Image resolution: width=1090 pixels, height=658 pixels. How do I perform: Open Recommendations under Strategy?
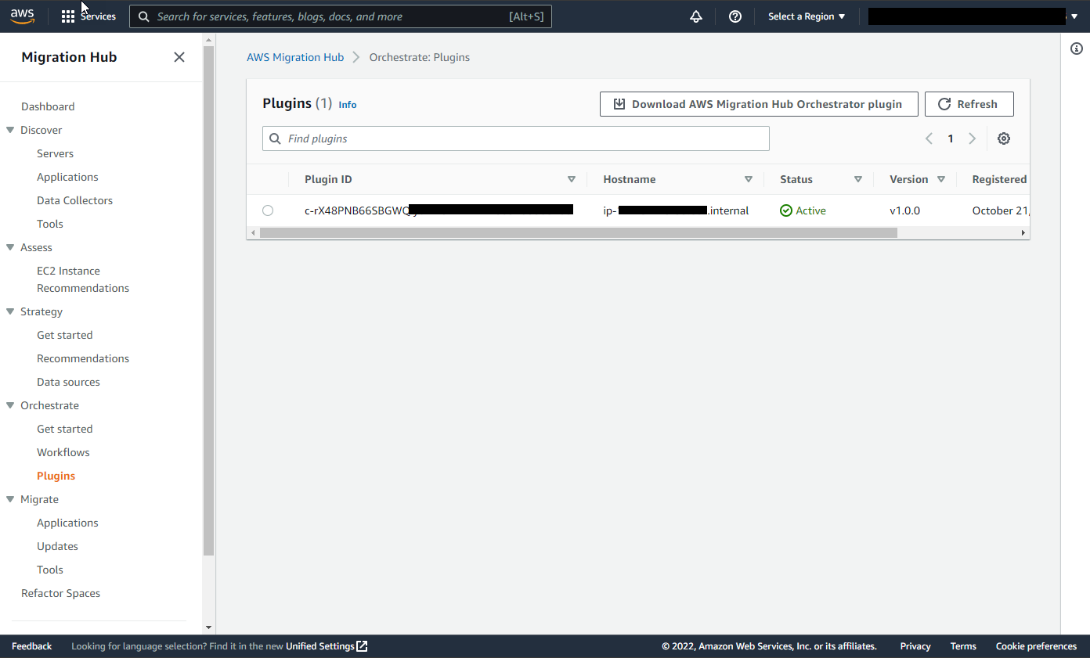click(x=83, y=359)
